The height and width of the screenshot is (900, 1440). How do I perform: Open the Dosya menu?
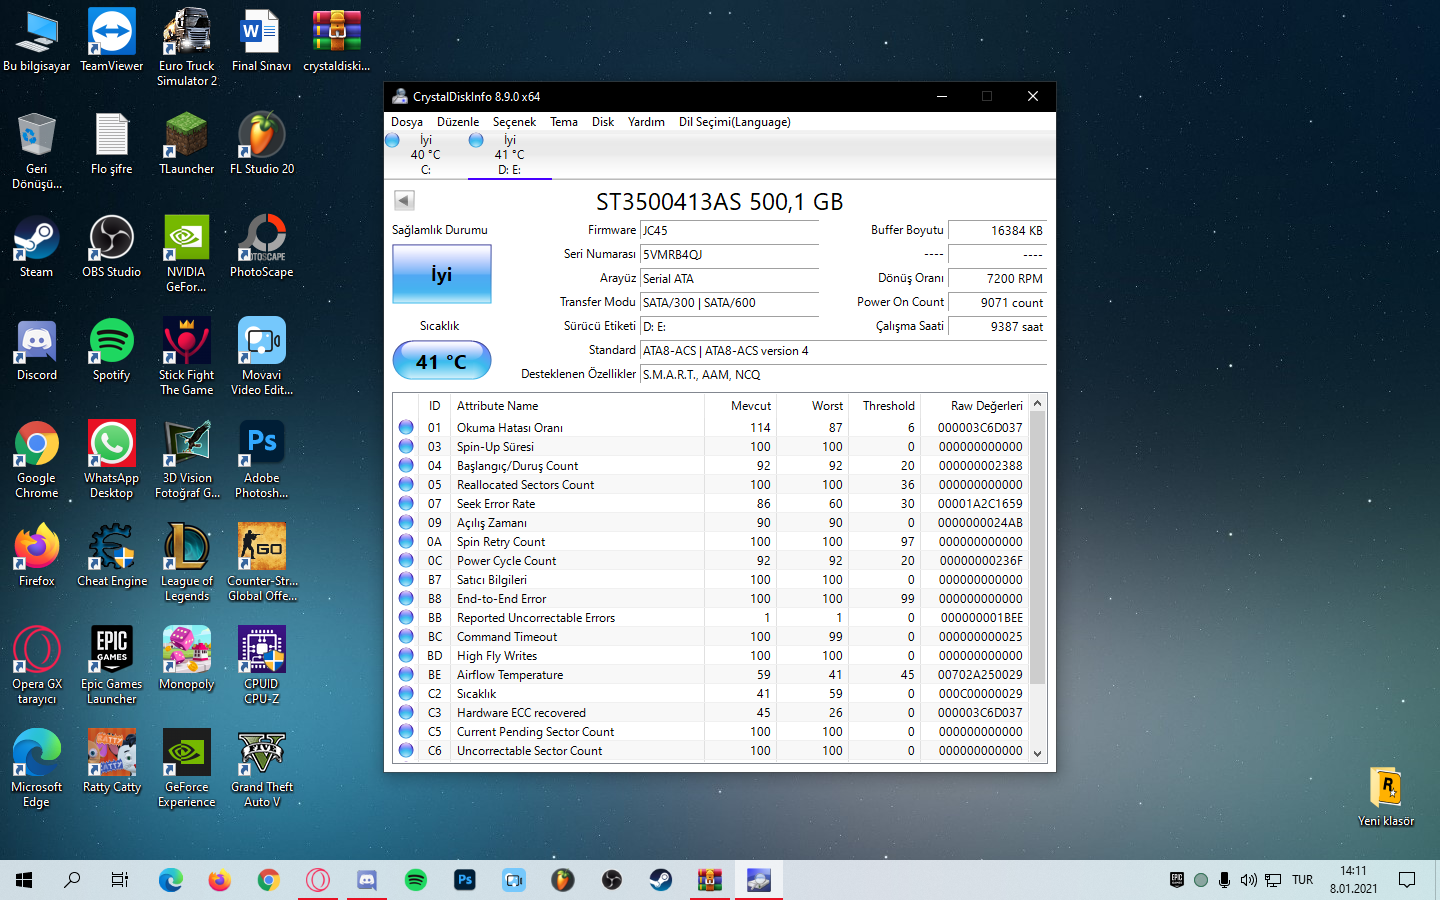point(407,122)
